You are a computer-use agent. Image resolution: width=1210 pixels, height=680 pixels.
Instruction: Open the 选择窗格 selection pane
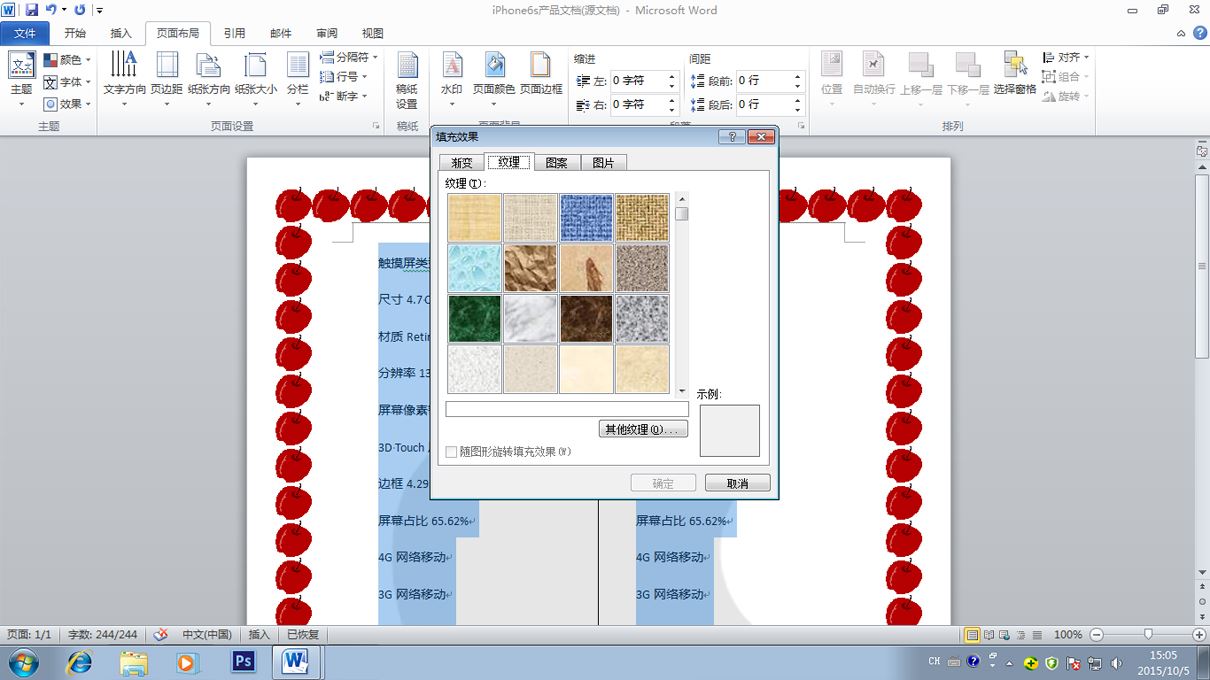click(x=1015, y=73)
